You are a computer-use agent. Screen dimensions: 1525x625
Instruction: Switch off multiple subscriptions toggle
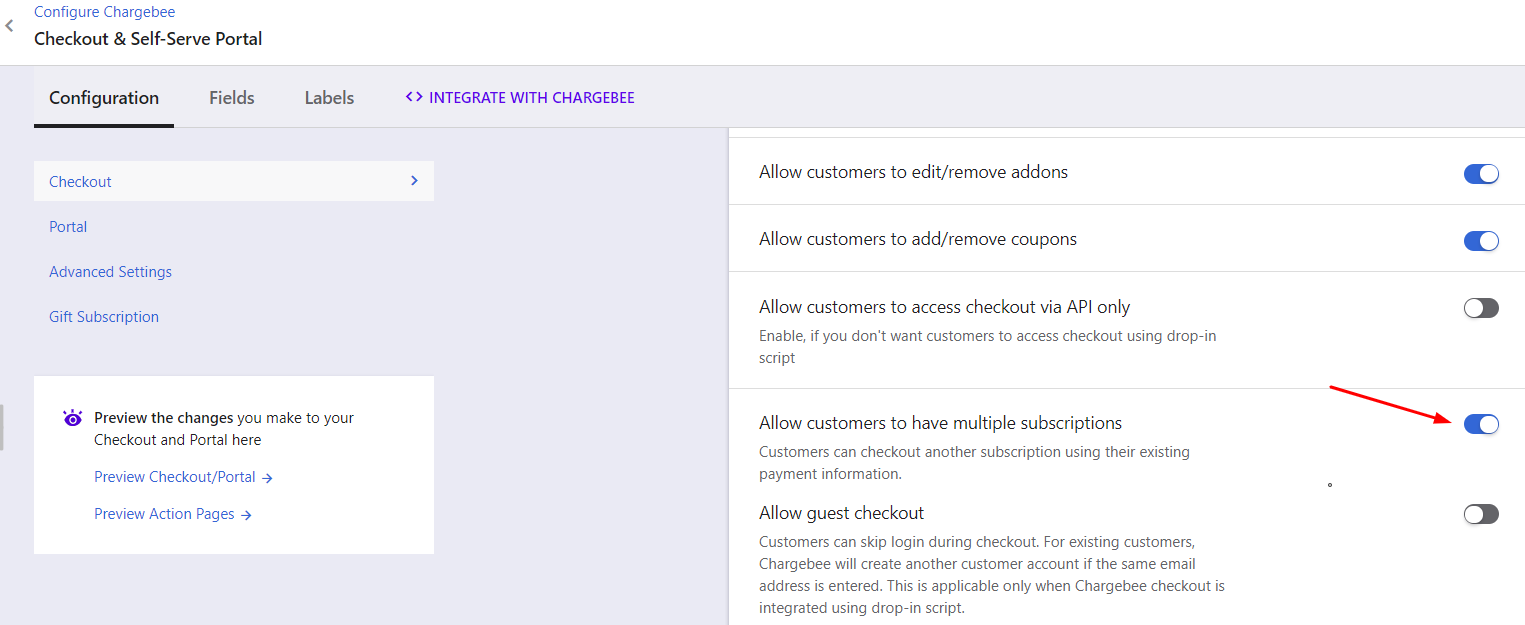pyautogui.click(x=1481, y=424)
